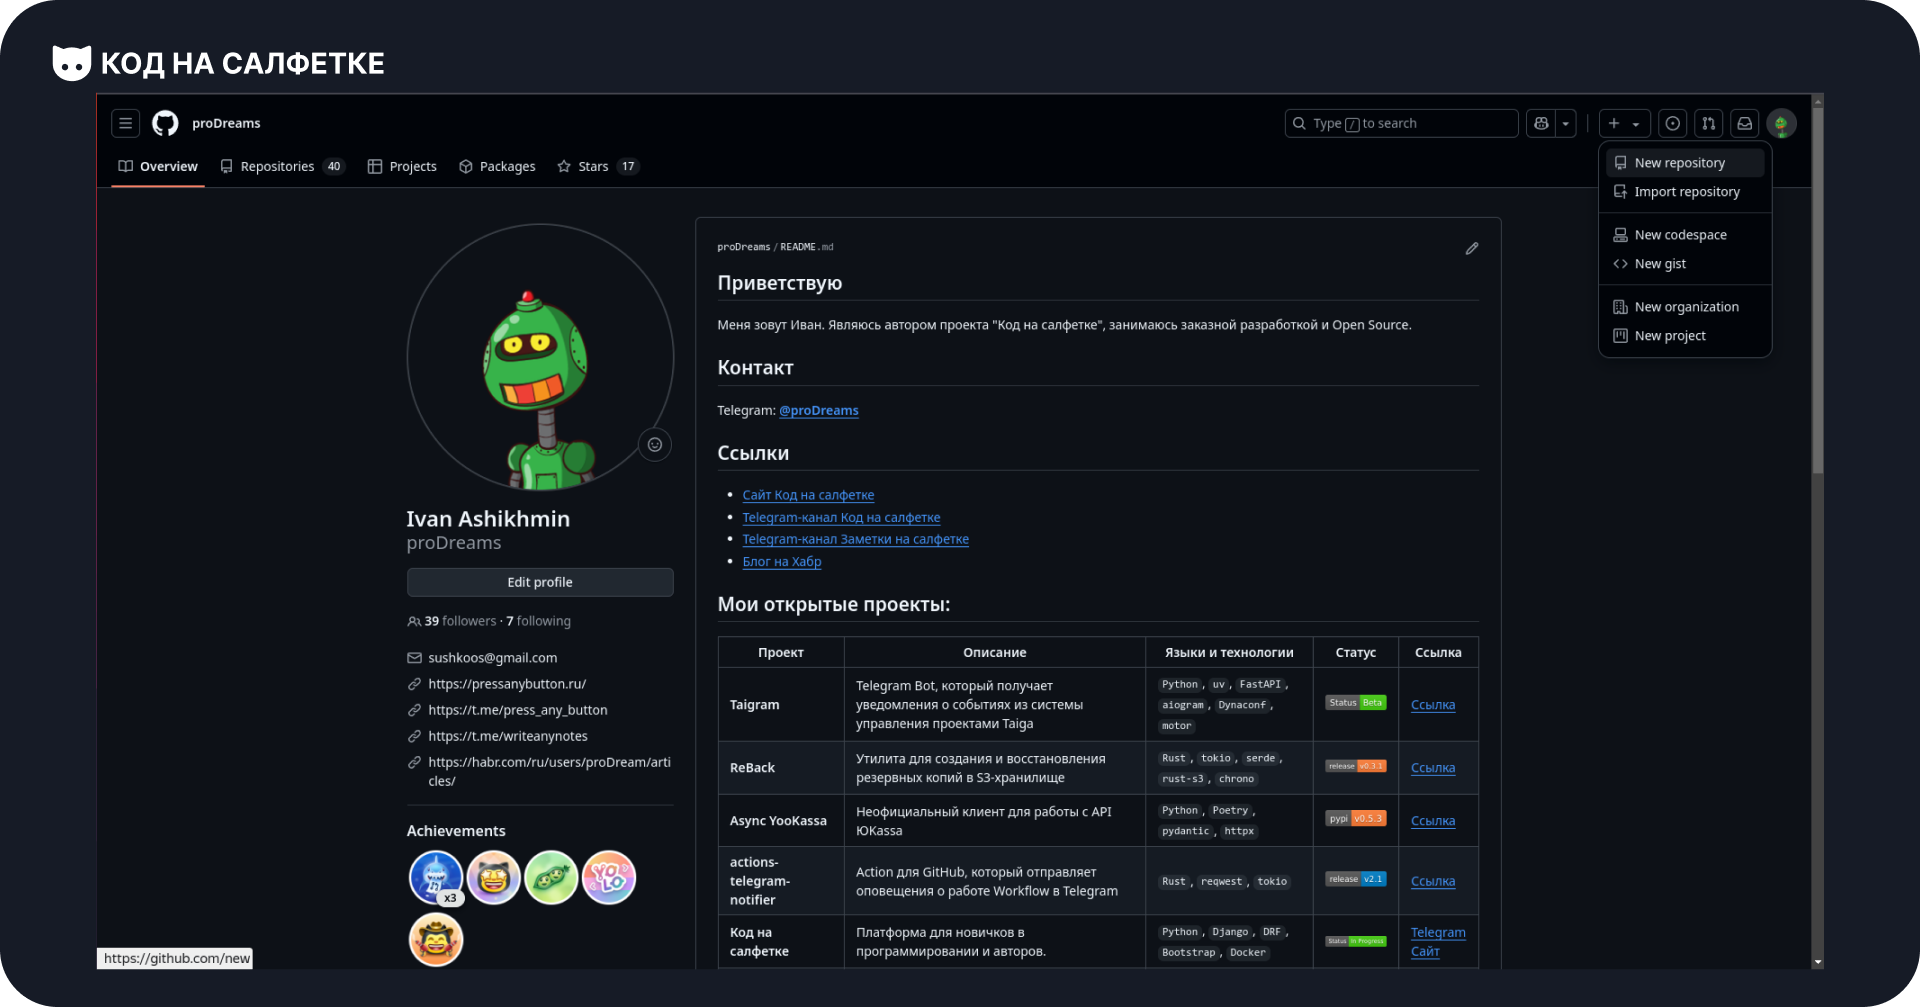Switch to the Stars tab
Viewport: 1920px width, 1007px height.
click(597, 166)
